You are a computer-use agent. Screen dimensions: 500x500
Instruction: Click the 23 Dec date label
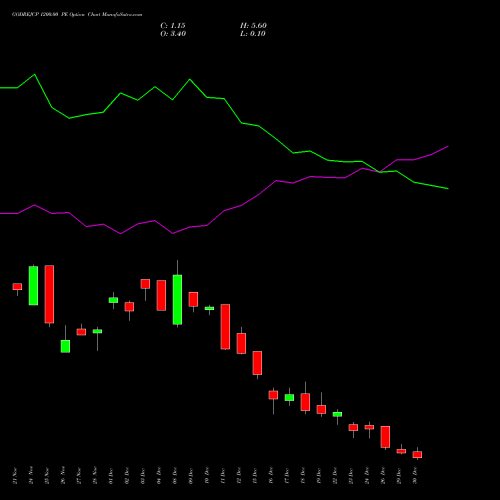point(351,476)
